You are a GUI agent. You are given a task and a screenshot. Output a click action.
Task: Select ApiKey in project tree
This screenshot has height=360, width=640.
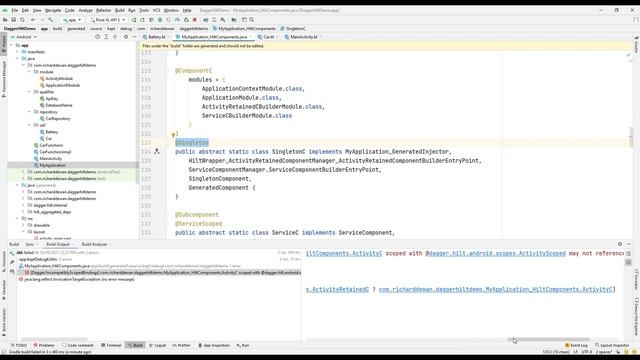click(x=51, y=98)
